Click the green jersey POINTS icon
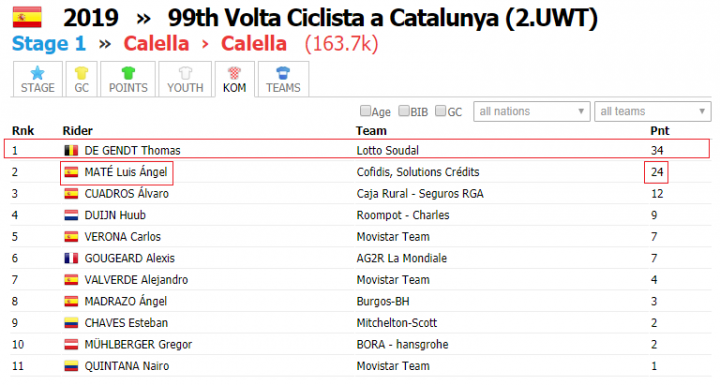This screenshot has height=385, width=720. coord(128,73)
